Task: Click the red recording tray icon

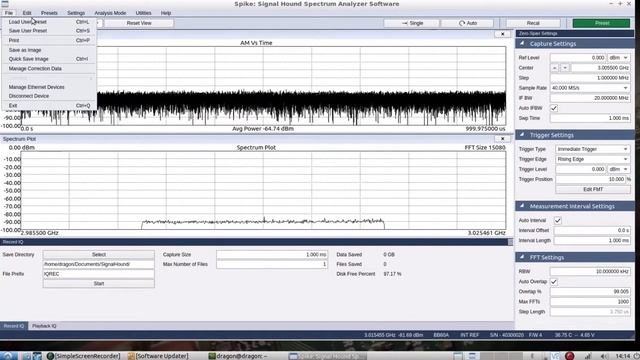Action: tap(569, 356)
